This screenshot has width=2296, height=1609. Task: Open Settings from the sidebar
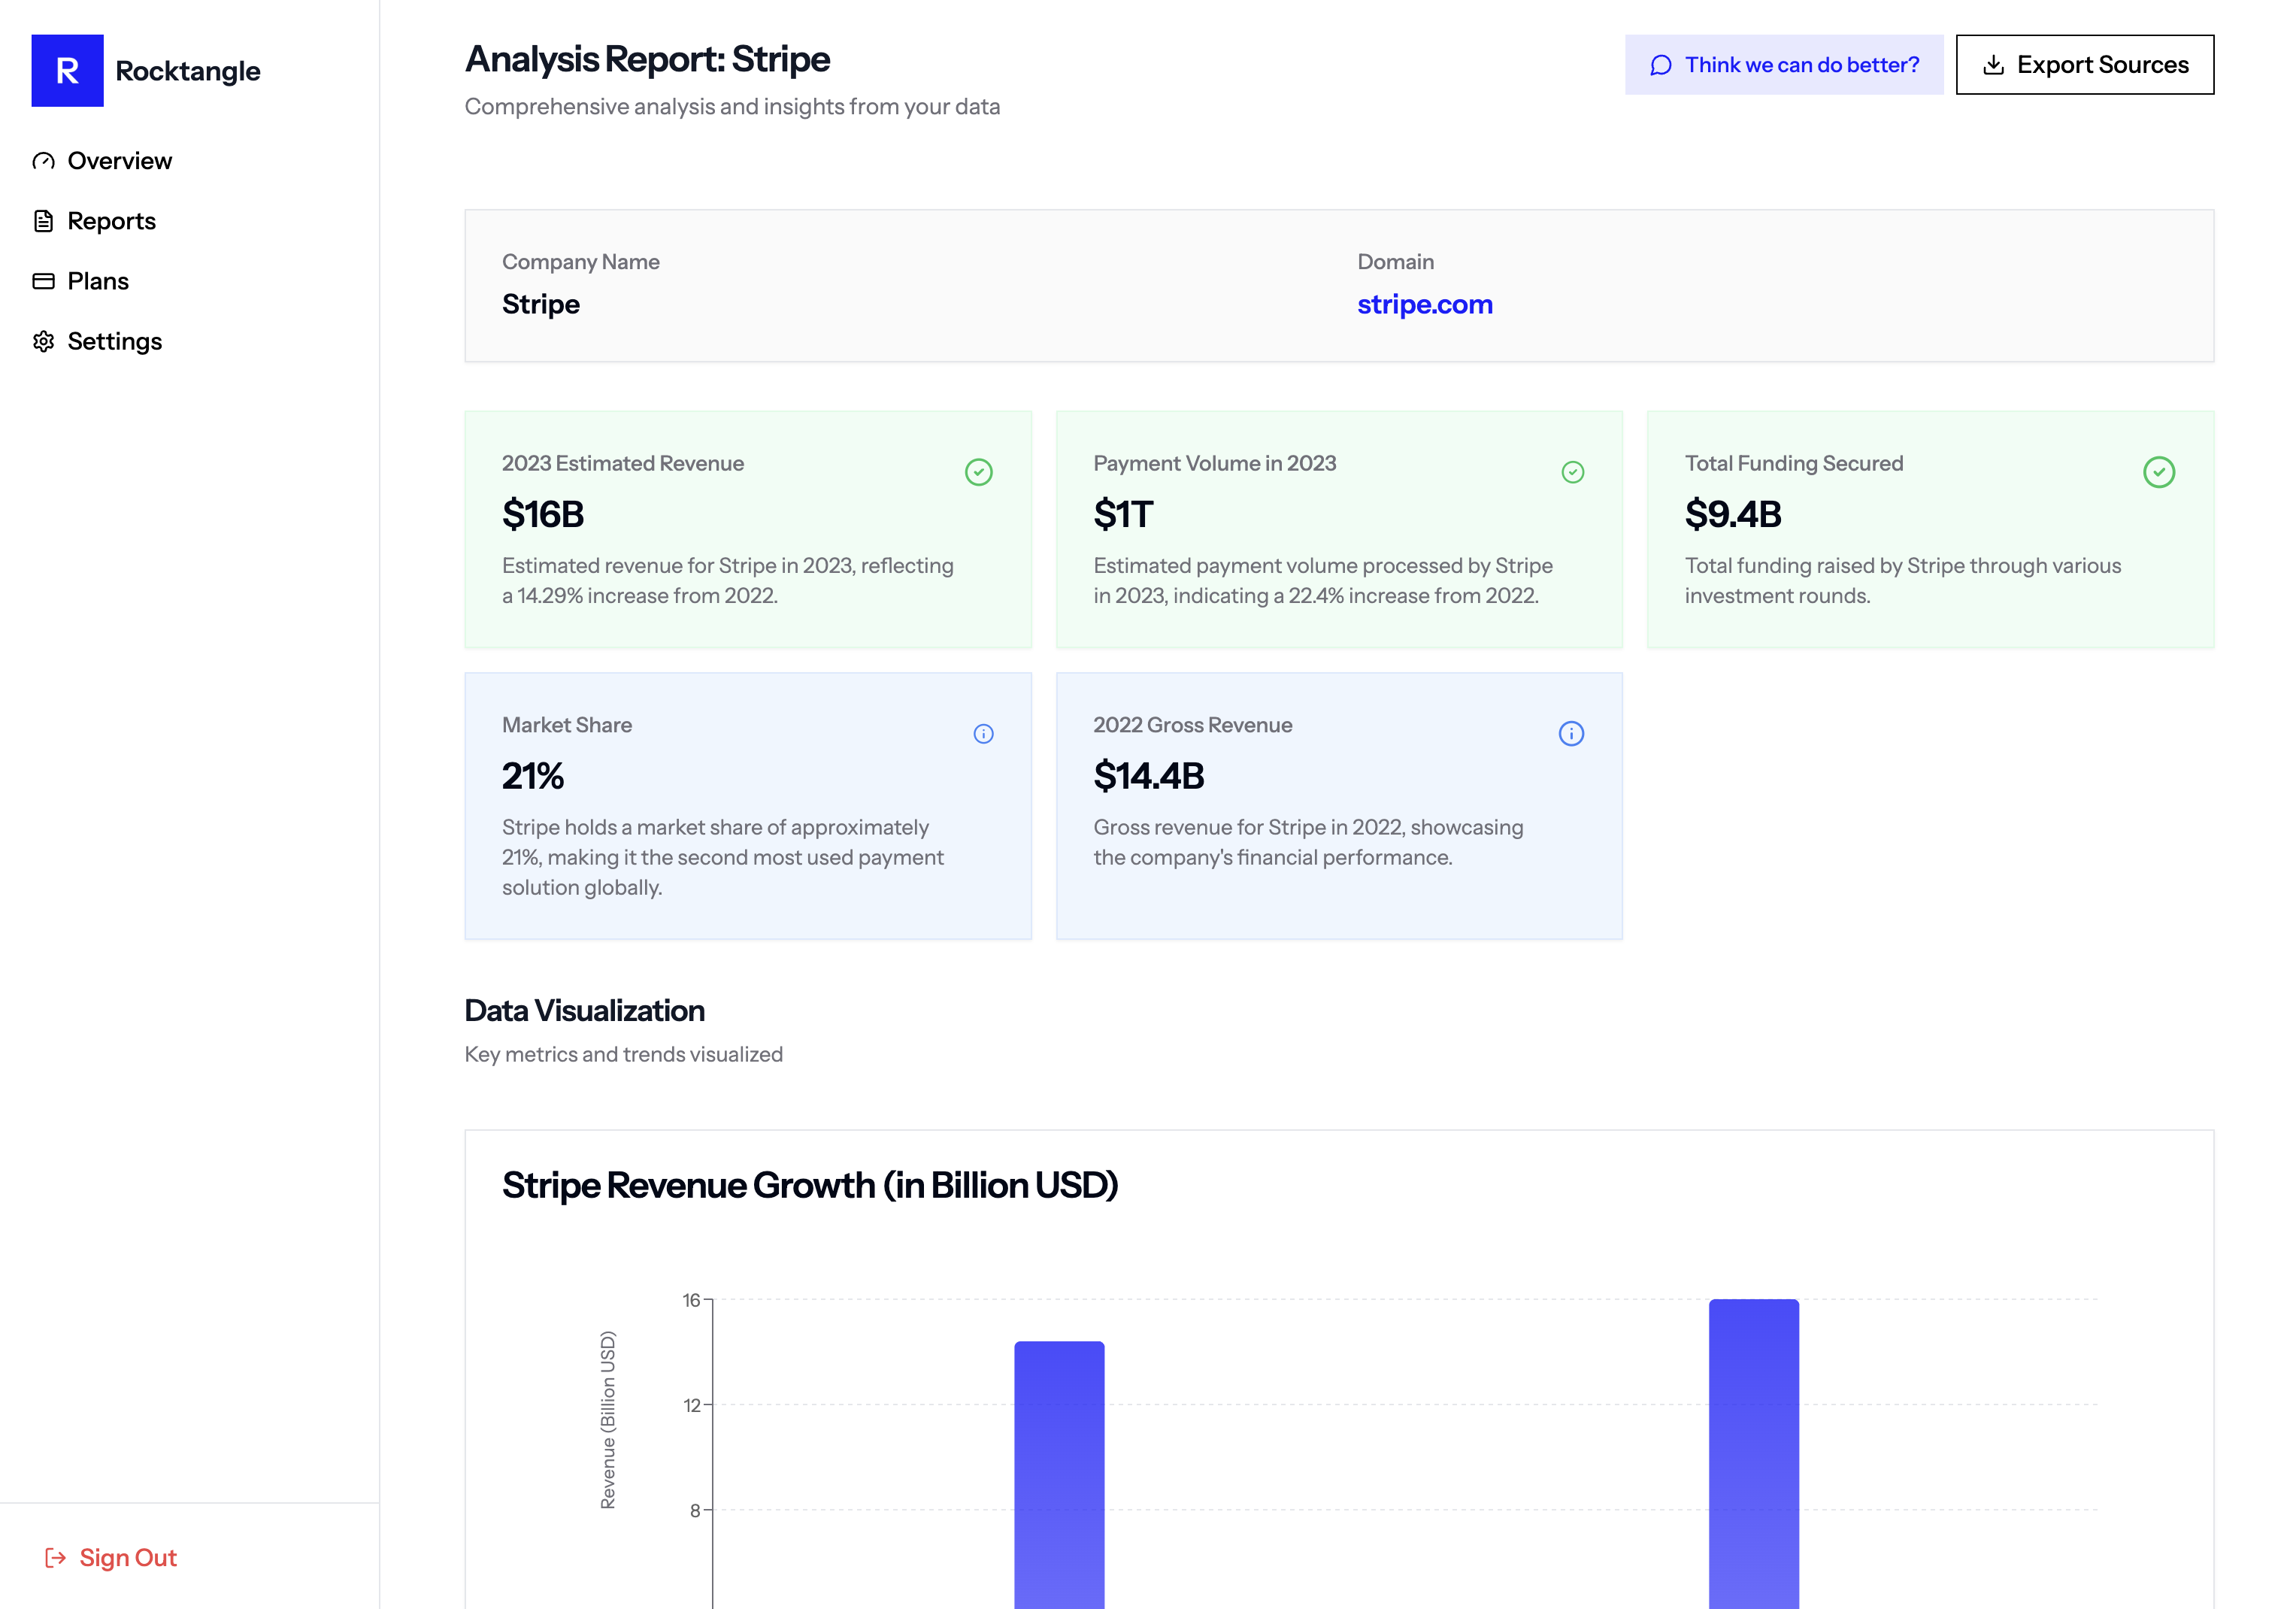coord(114,341)
